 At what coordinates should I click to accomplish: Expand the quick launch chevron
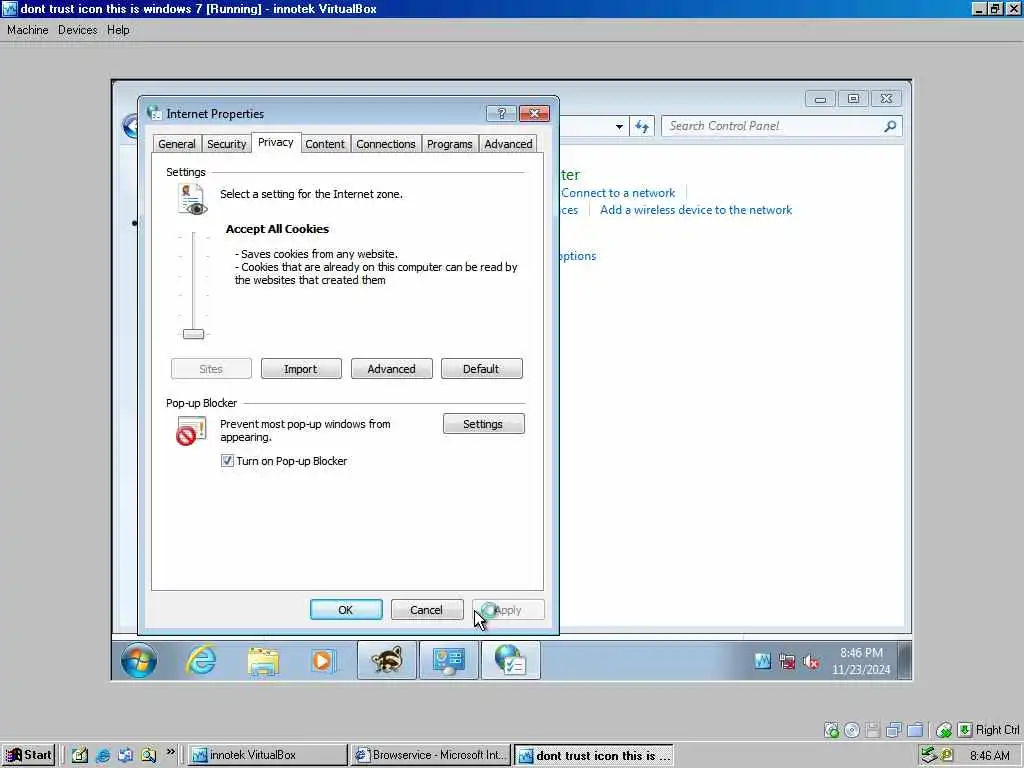click(x=170, y=753)
